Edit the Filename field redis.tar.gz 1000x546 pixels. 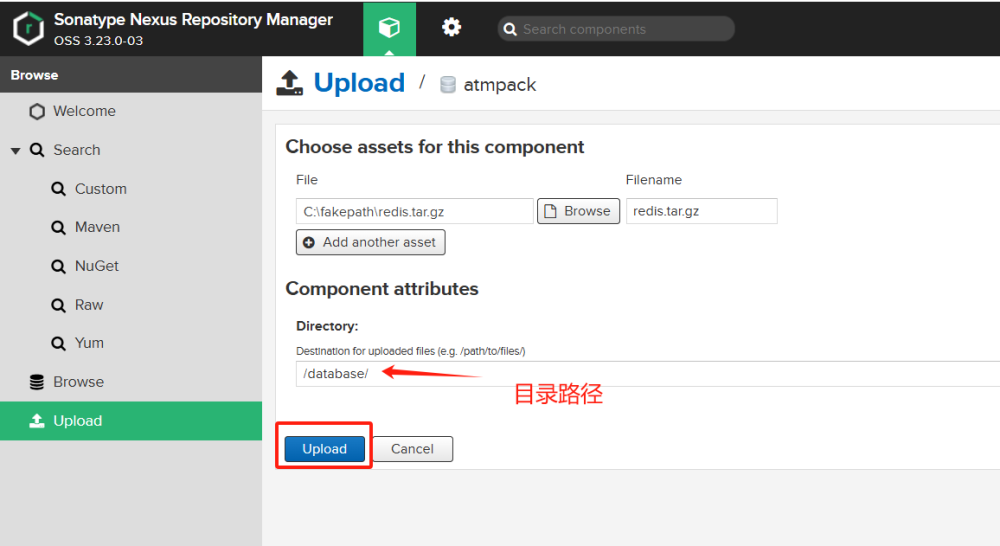pyautogui.click(x=702, y=211)
